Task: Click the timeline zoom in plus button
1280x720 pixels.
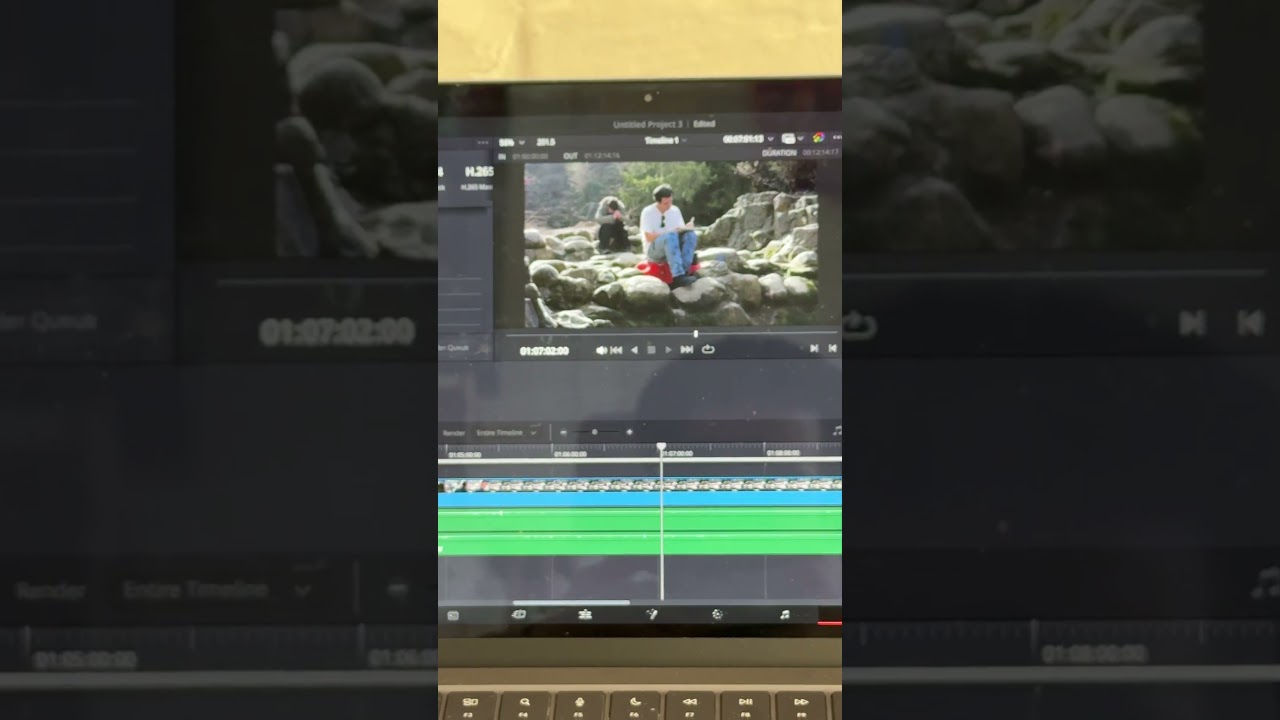Action: point(629,432)
